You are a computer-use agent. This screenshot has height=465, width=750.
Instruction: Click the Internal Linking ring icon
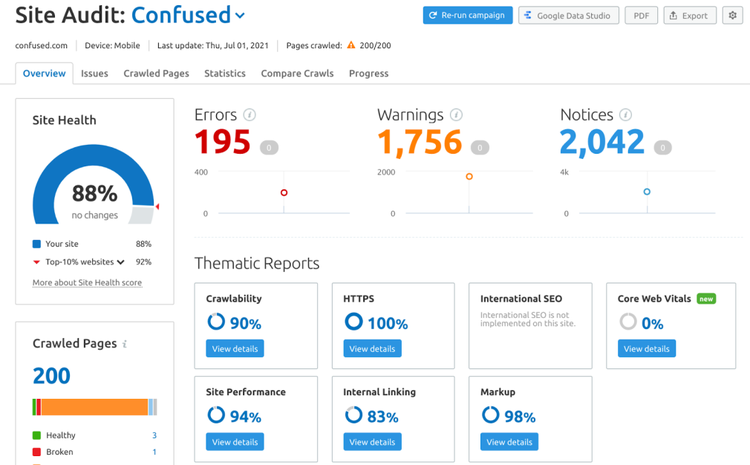coord(353,415)
